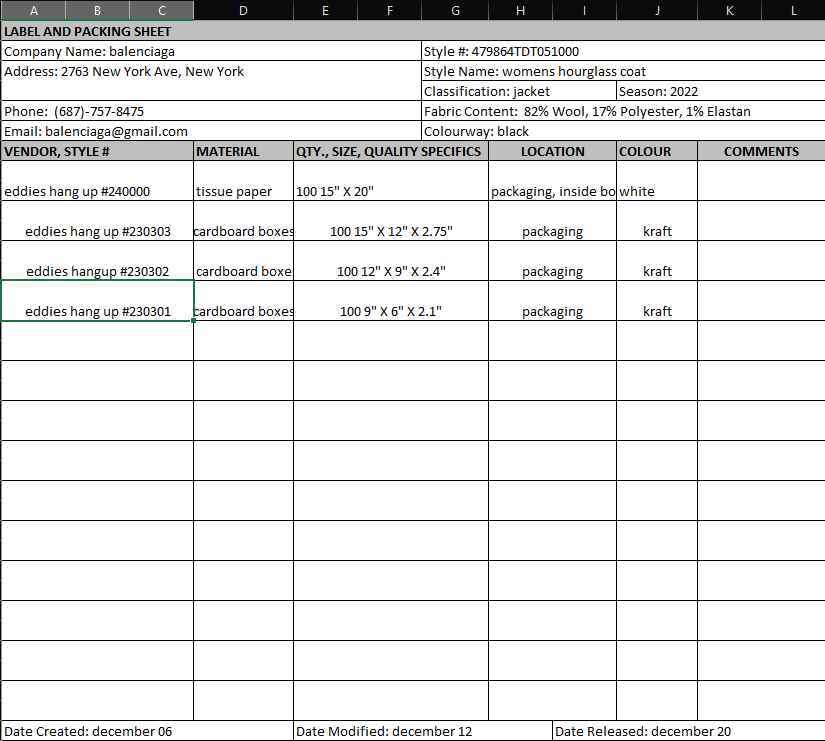The width and height of the screenshot is (825, 741).
Task: Click the Style #: 479864TDT051000 cell
Action: click(623, 51)
